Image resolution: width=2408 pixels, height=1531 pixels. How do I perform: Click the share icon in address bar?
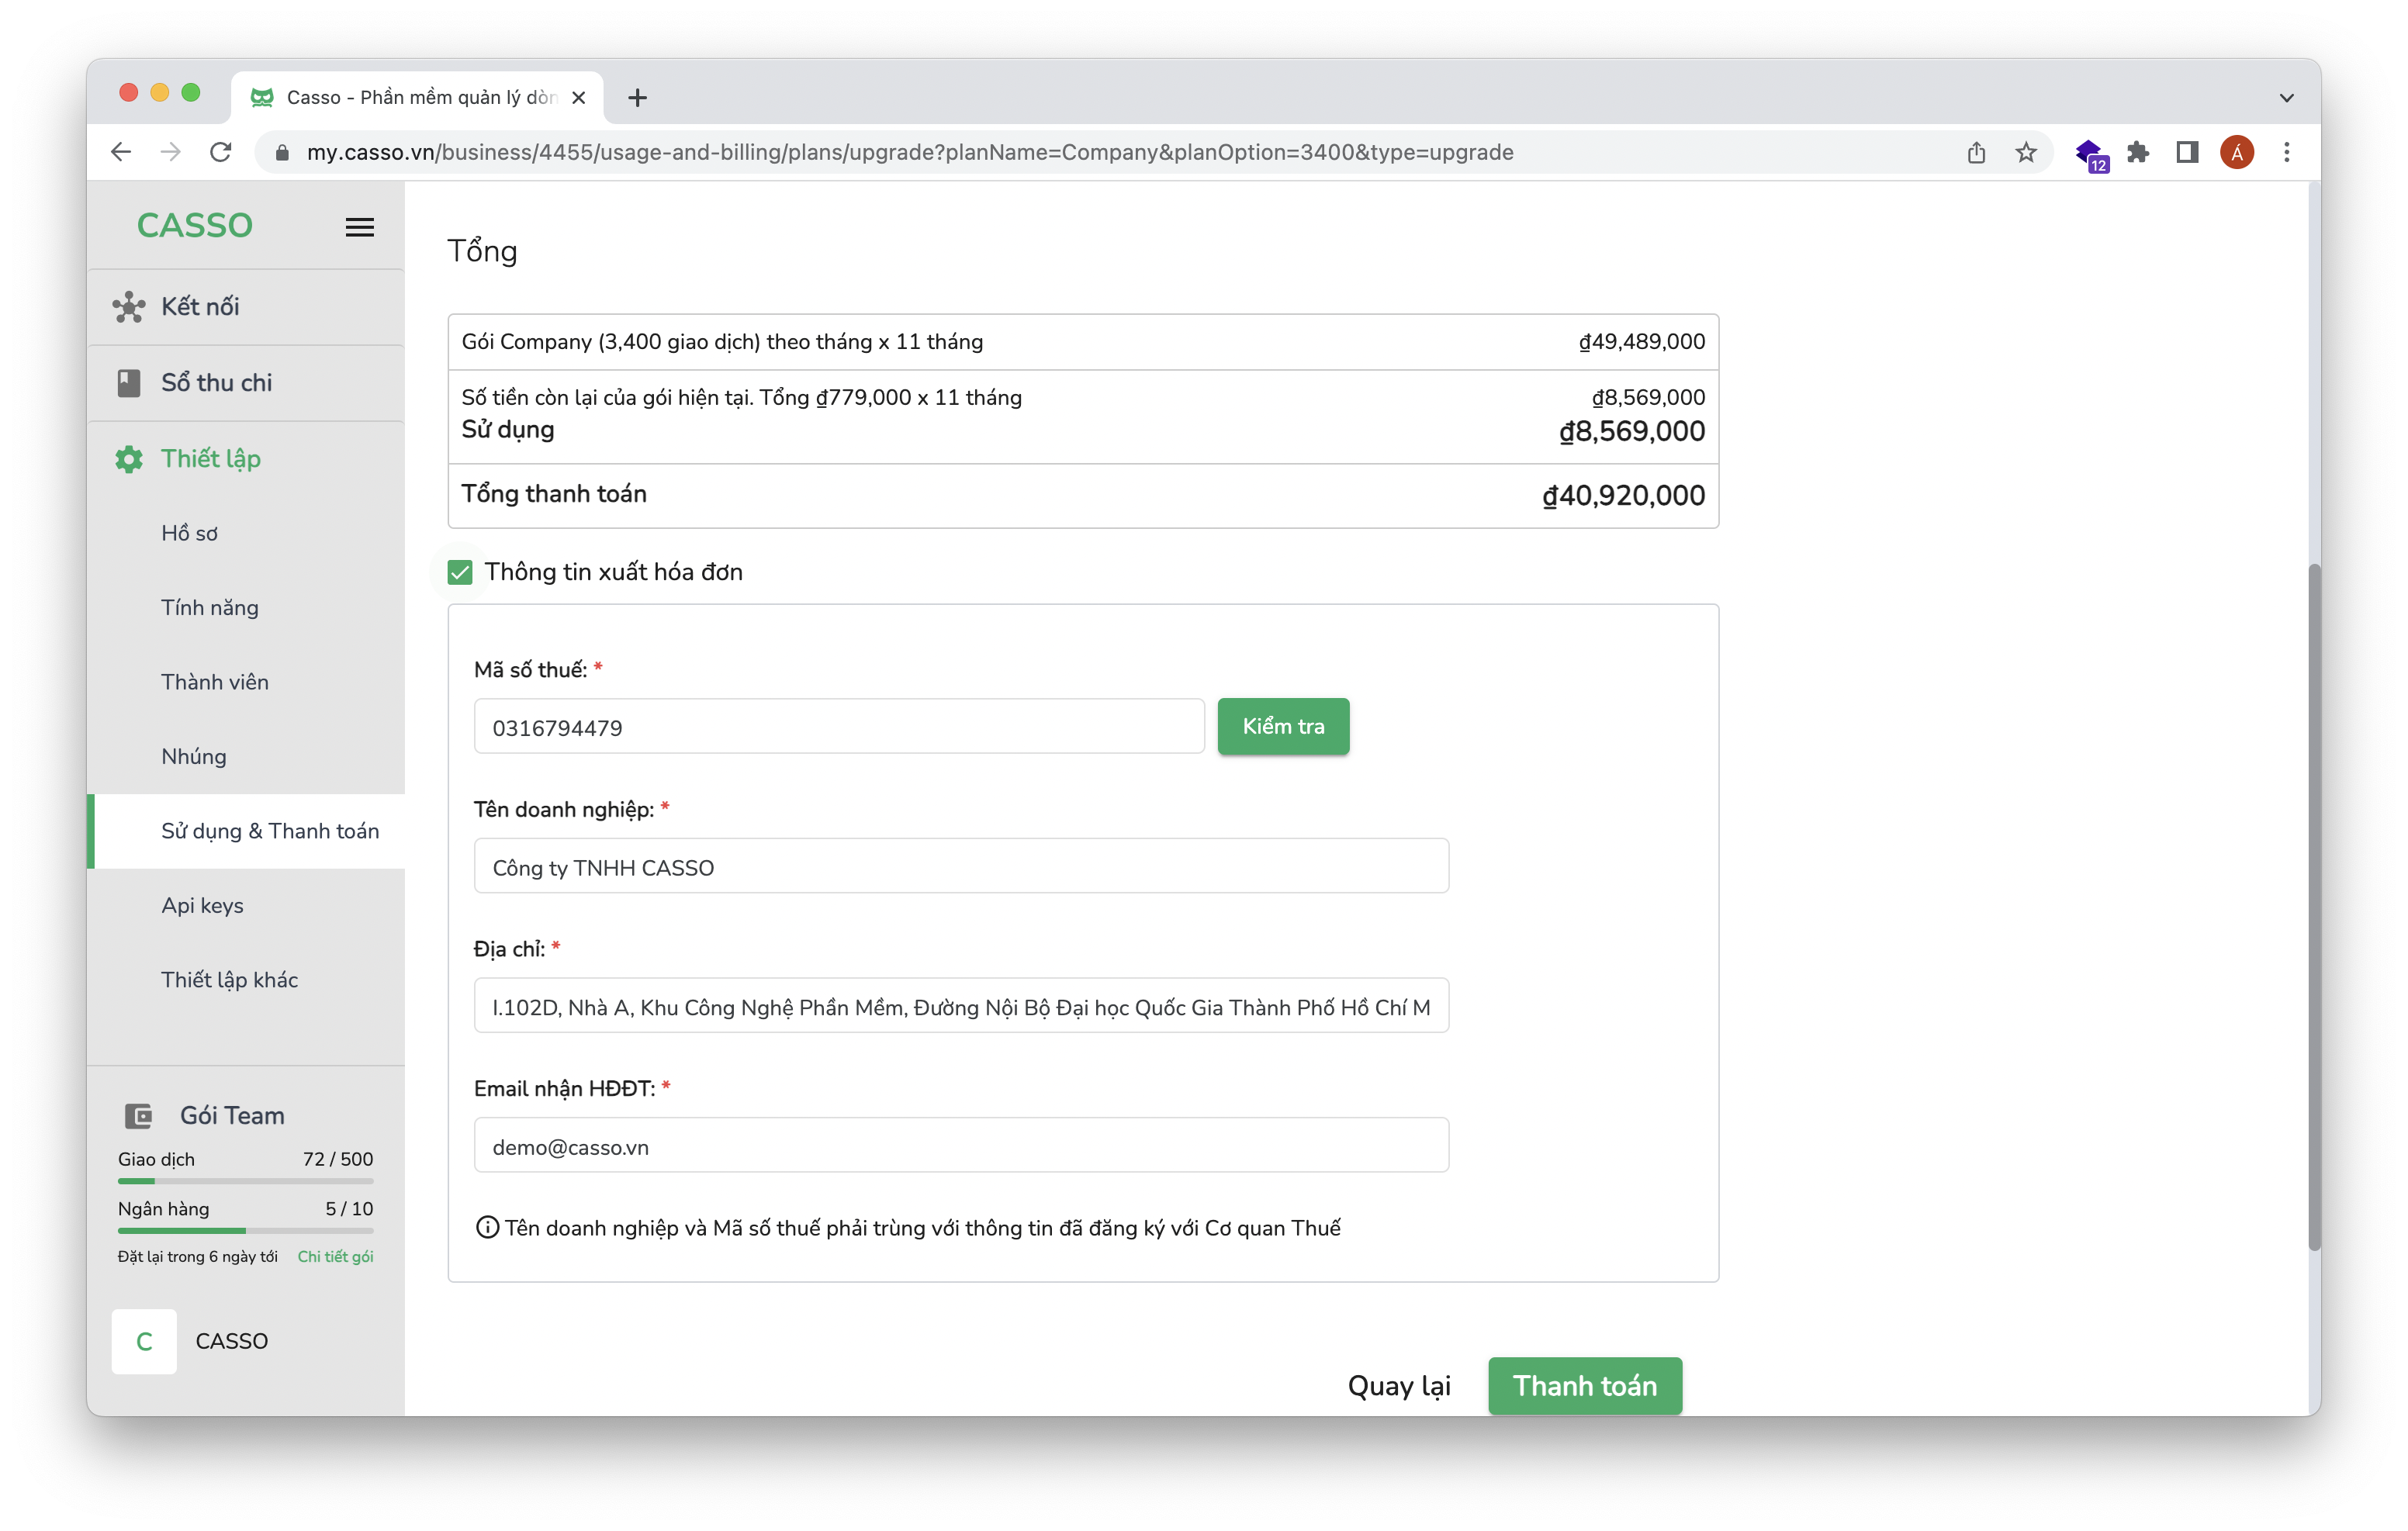coord(1976,152)
